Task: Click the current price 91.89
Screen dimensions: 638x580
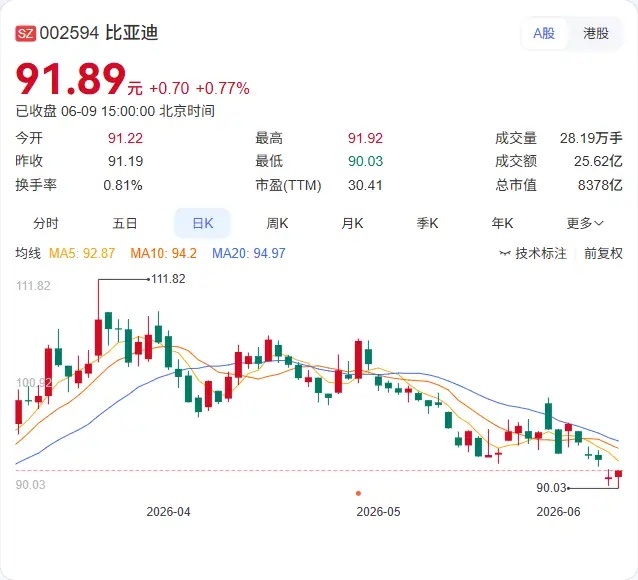Action: [71, 79]
